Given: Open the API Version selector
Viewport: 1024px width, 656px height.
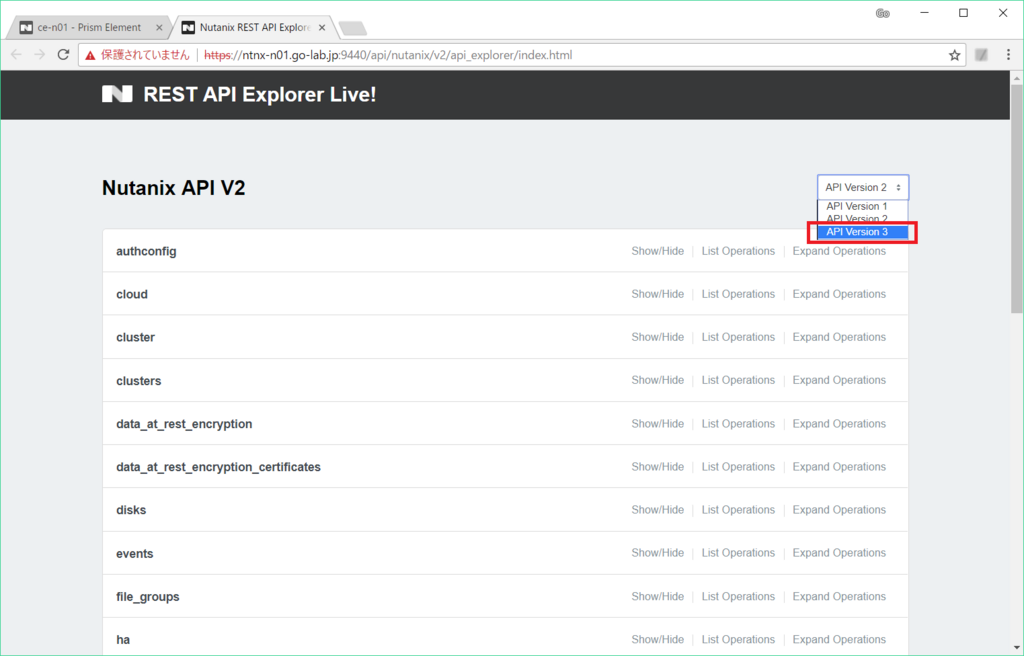Looking at the screenshot, I should pyautogui.click(x=863, y=187).
